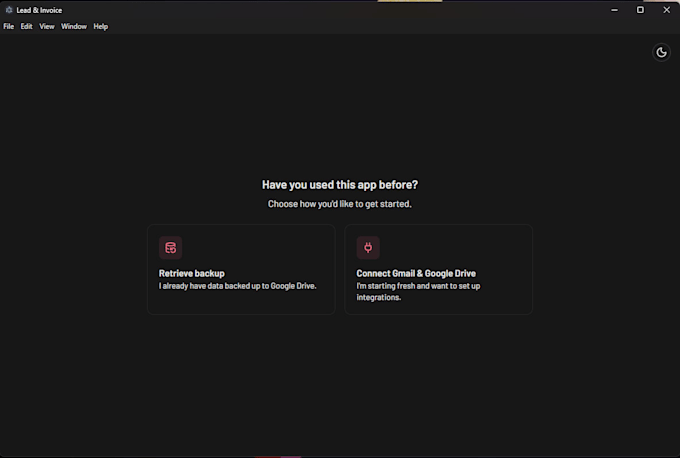Toggle the dark mode moon icon
Screen dimensions: 680x458
click(661, 52)
